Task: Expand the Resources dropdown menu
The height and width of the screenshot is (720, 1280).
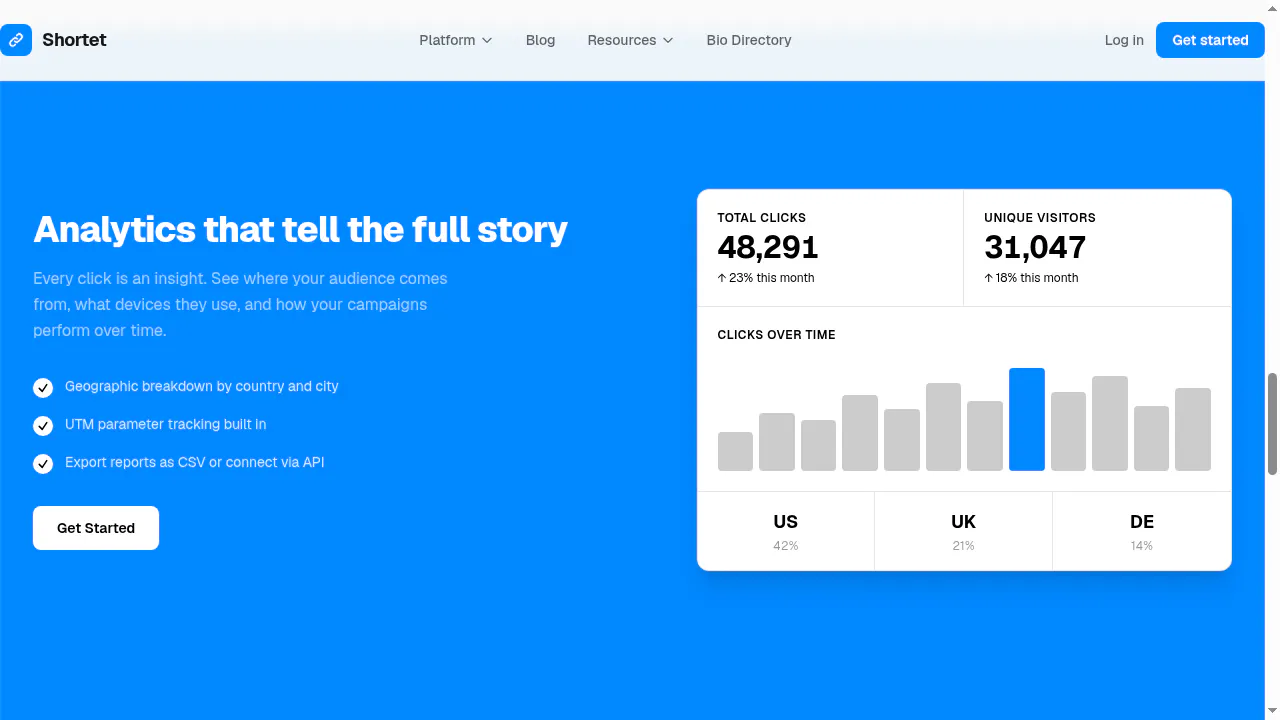Action: tap(630, 40)
